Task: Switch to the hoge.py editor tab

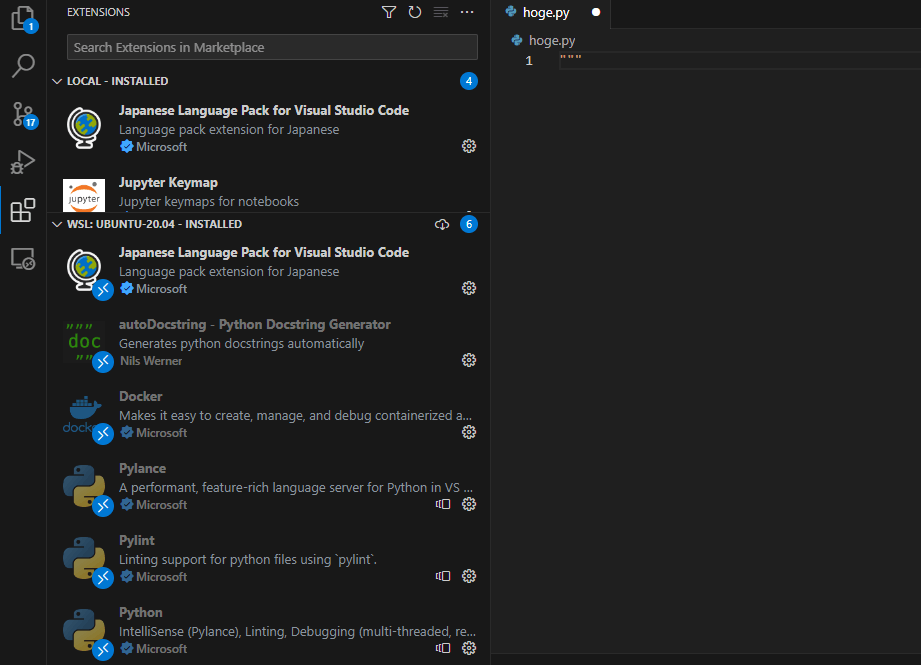Action: tap(546, 13)
